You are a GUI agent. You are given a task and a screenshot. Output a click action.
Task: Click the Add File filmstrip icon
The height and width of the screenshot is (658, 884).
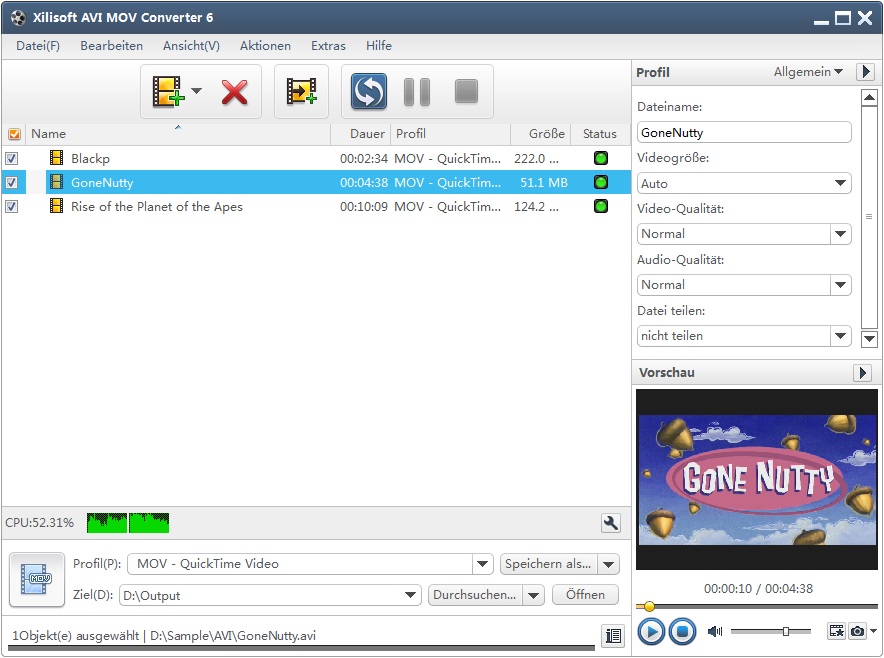tap(168, 91)
